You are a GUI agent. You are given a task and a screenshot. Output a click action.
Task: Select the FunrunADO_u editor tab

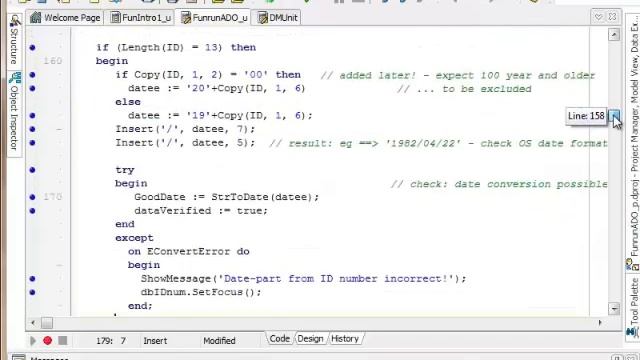click(215, 18)
